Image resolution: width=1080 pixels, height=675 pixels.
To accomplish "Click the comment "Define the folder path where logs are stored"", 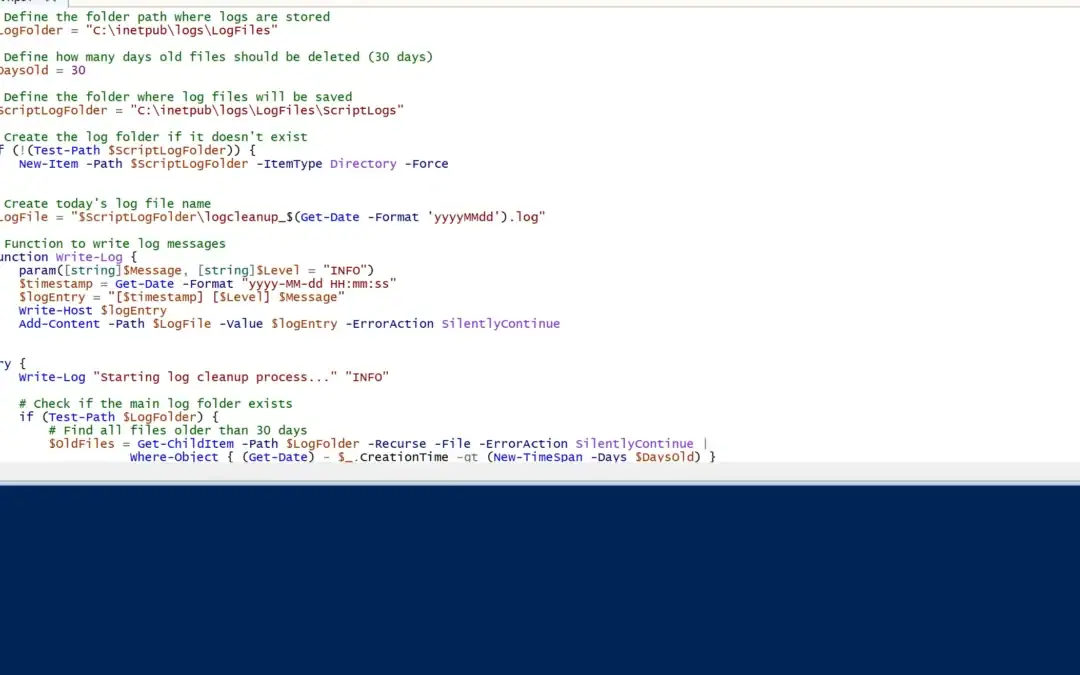I will tap(167, 17).
